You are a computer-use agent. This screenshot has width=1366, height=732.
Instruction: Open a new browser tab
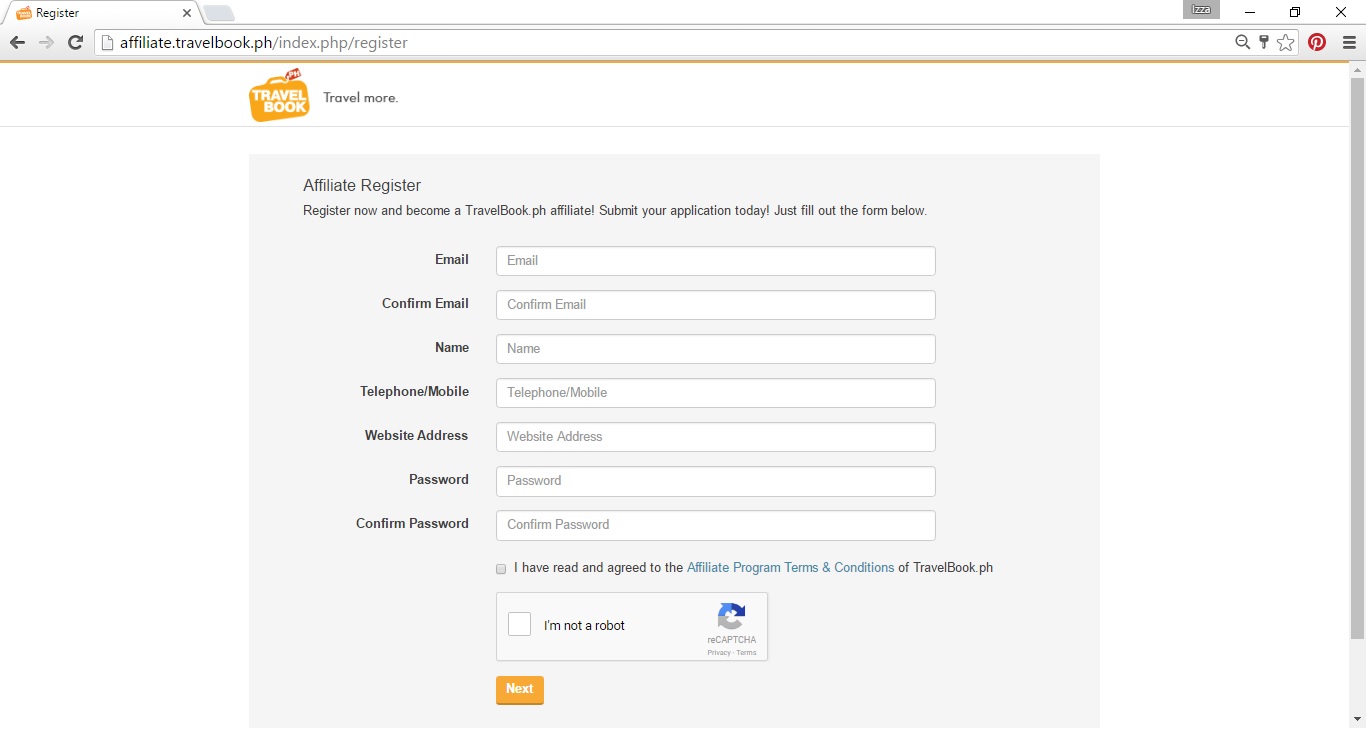(219, 13)
